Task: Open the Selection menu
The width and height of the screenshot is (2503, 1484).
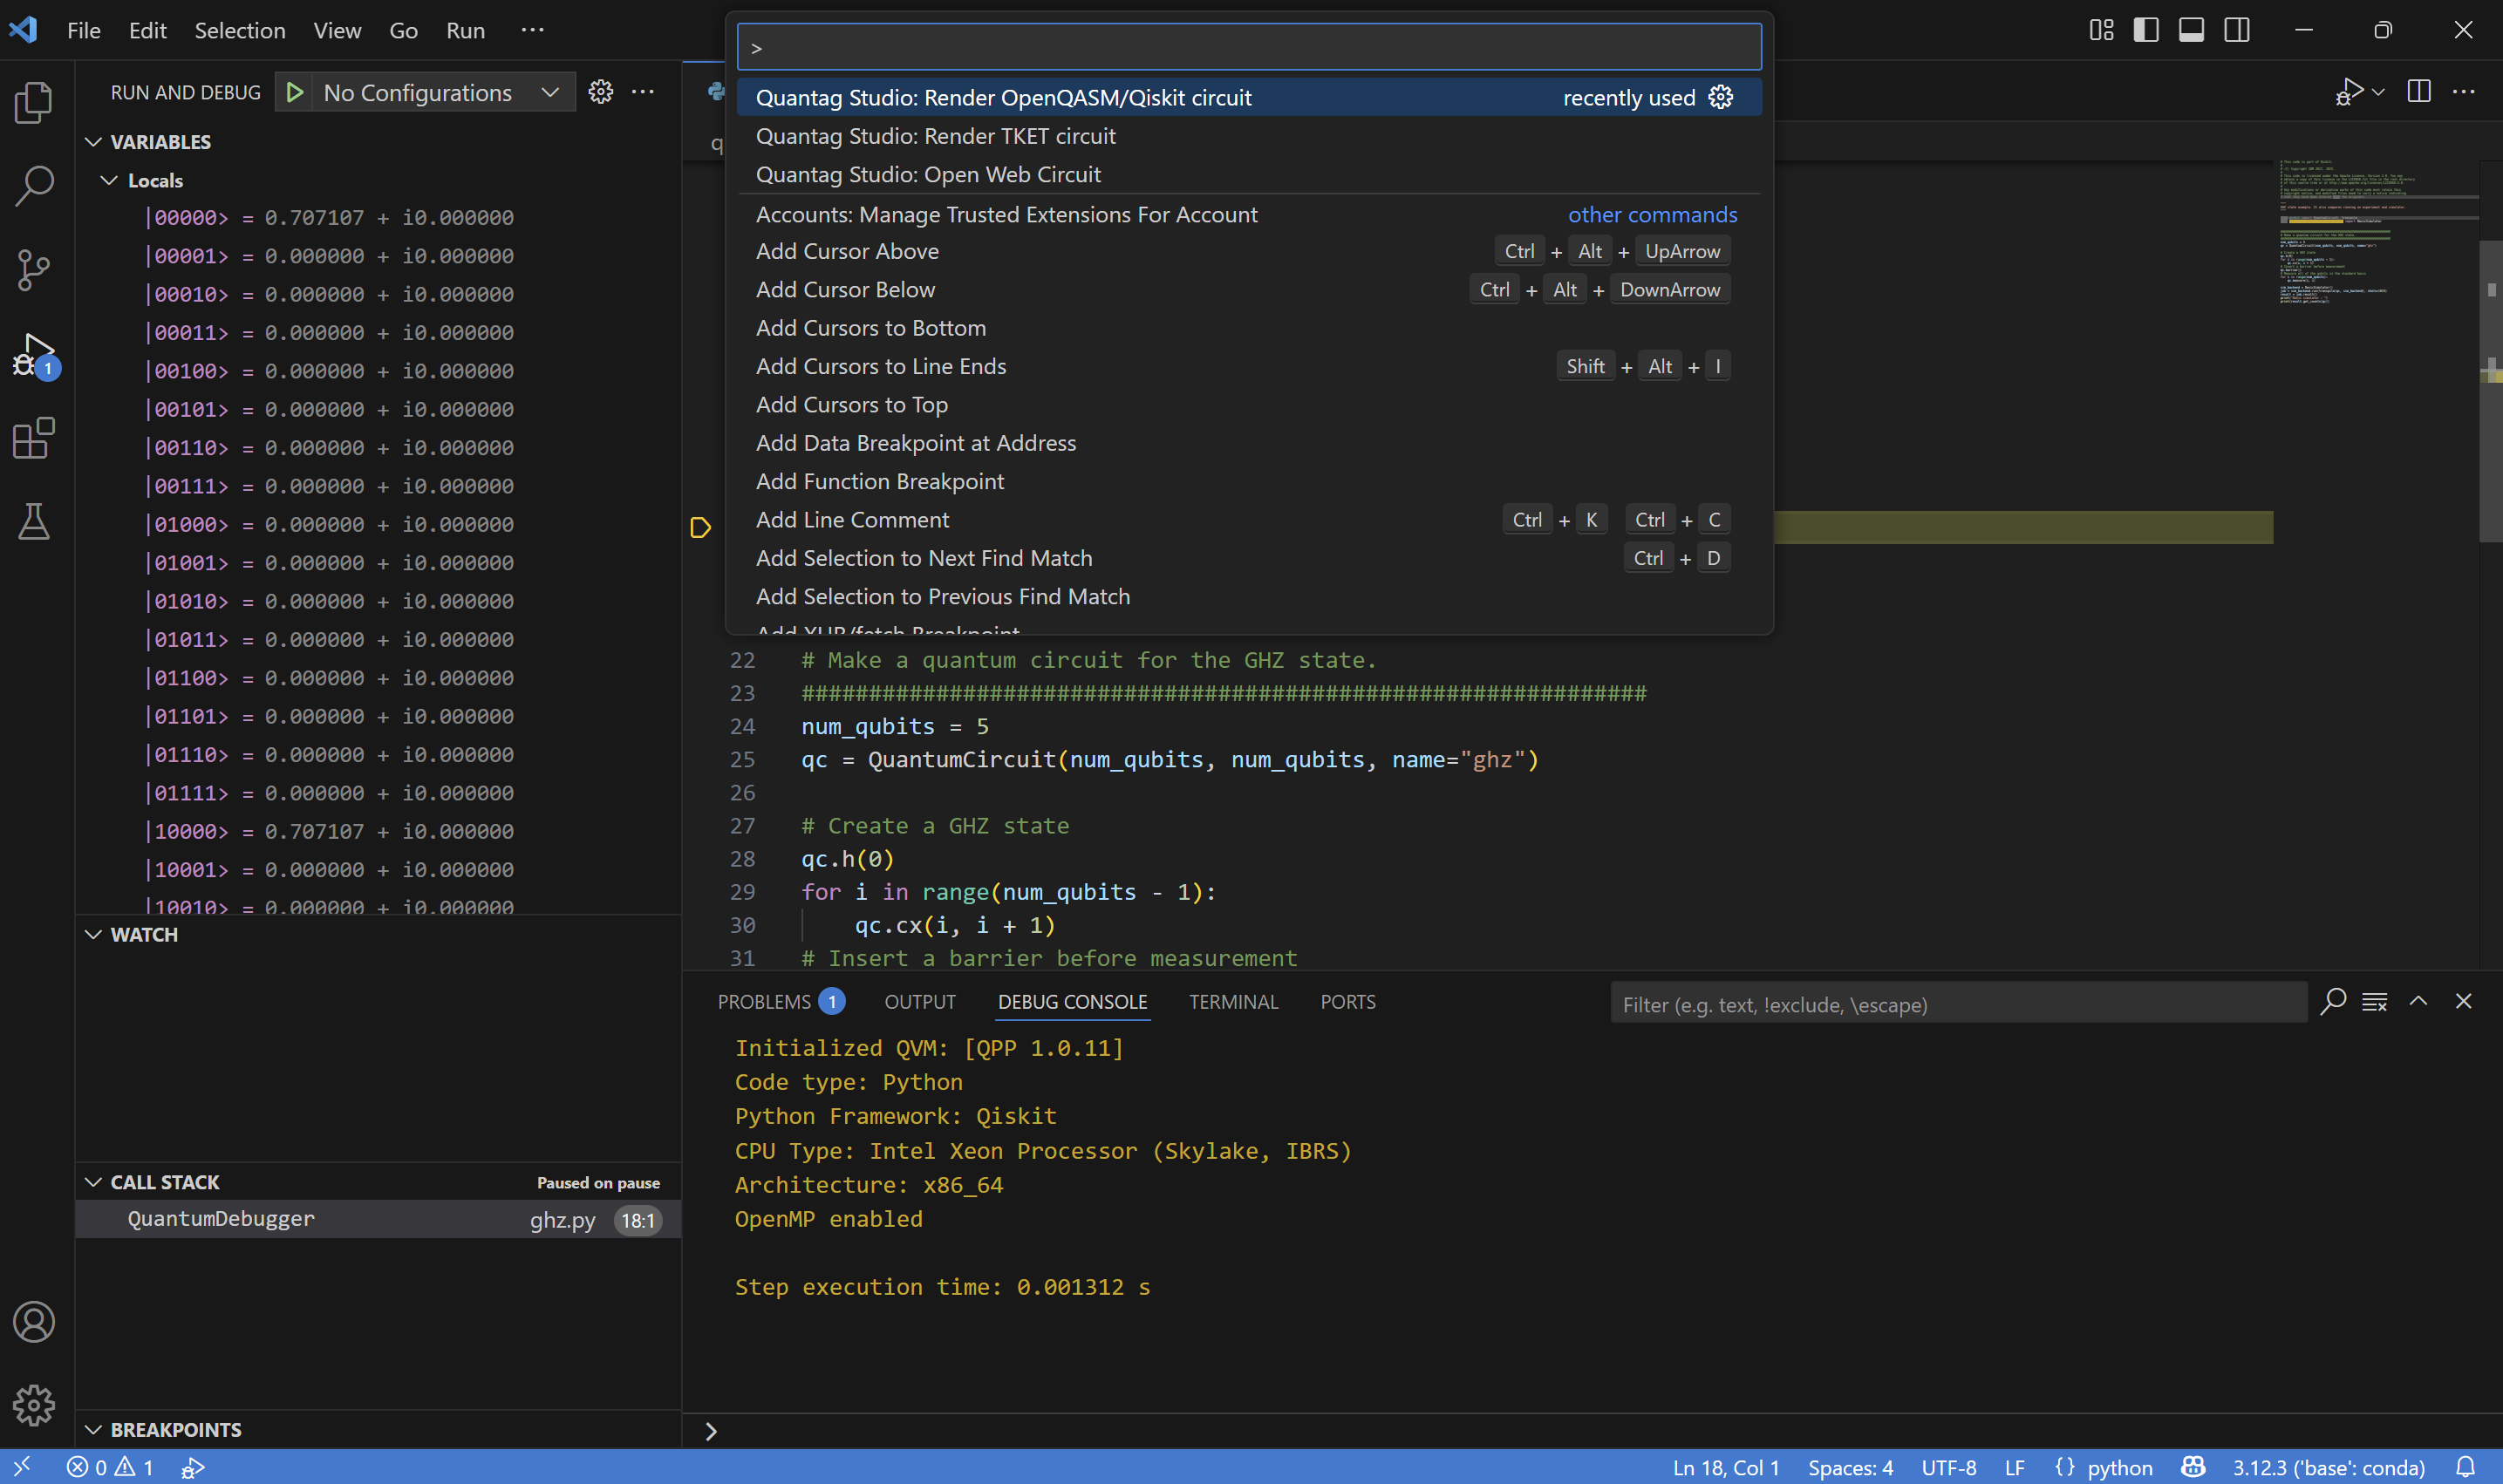Action: pos(239,30)
